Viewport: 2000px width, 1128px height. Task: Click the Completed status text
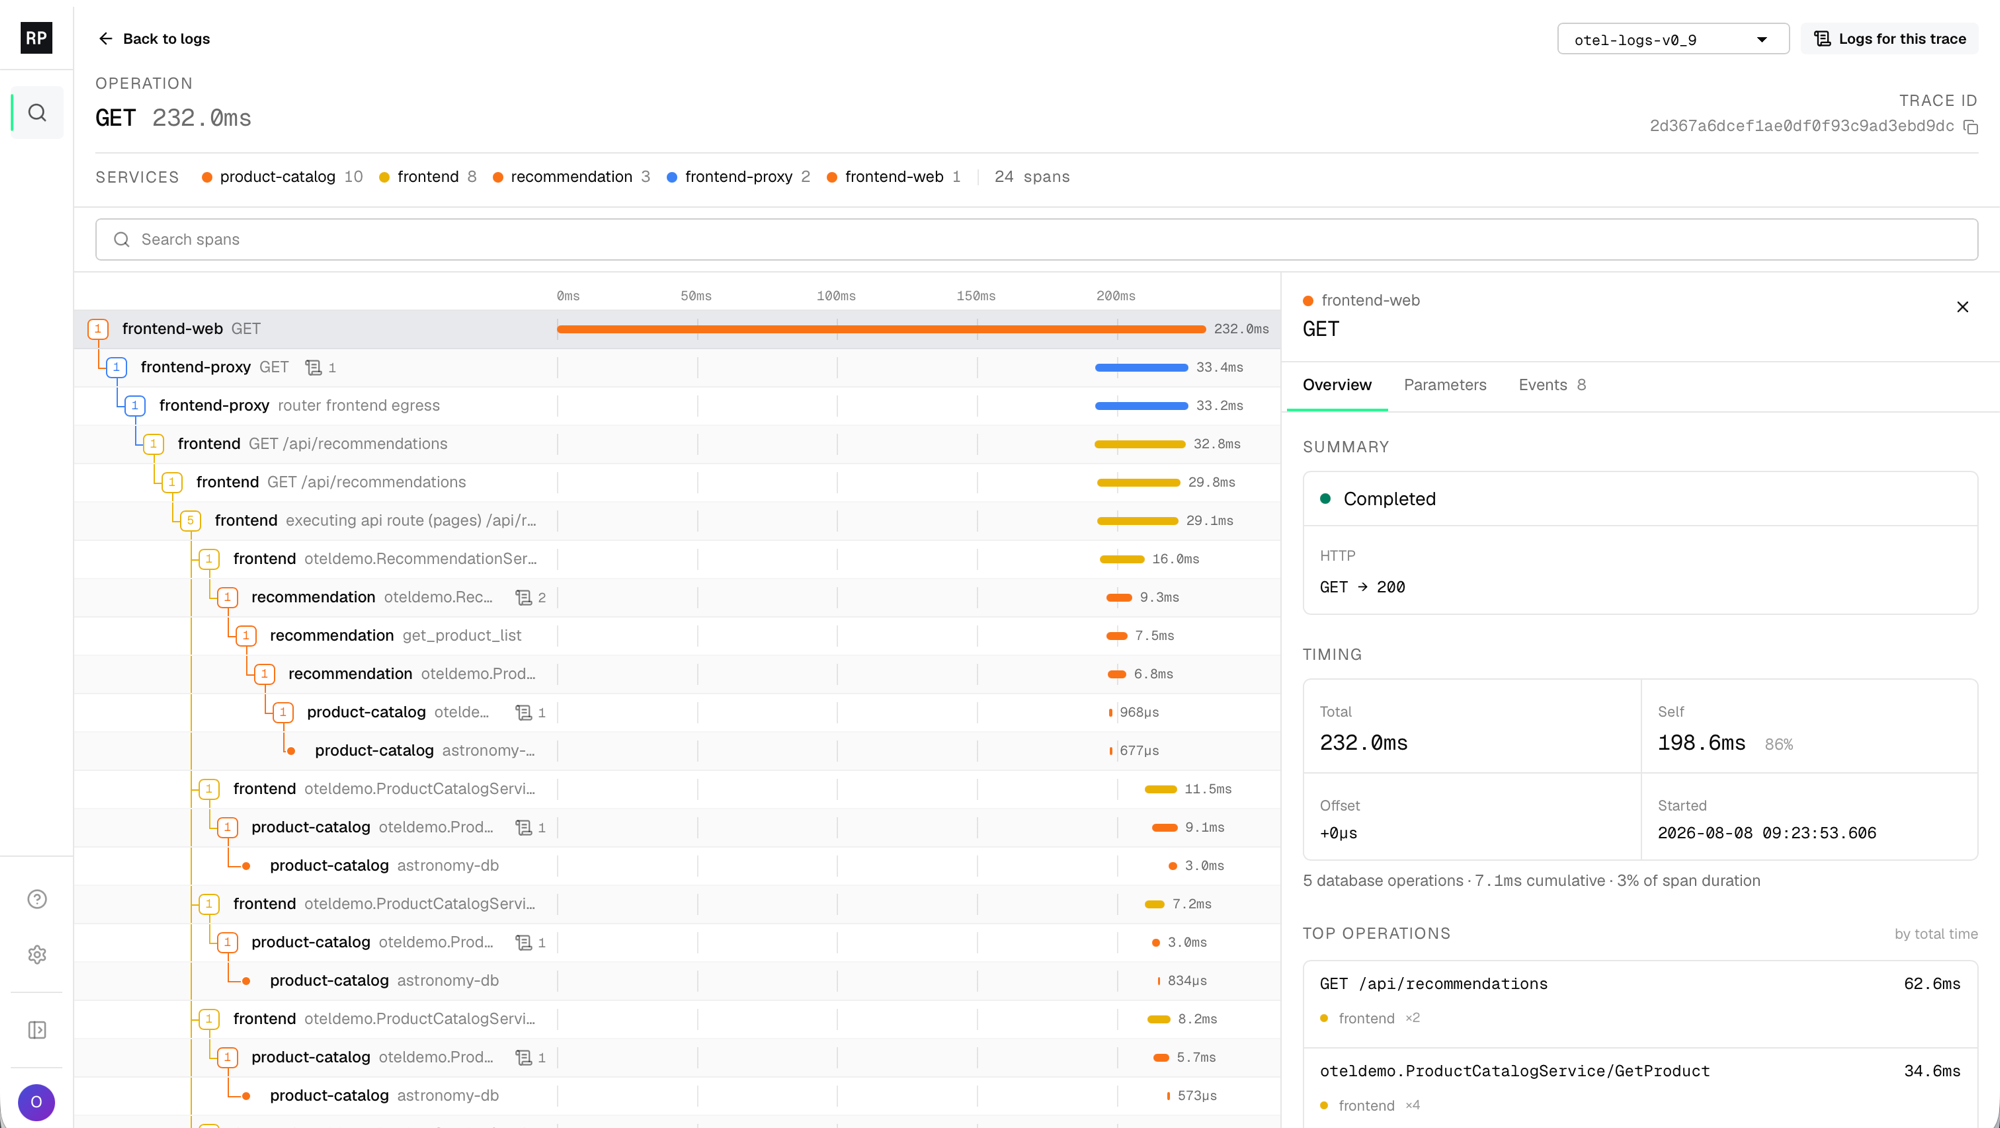(x=1389, y=499)
